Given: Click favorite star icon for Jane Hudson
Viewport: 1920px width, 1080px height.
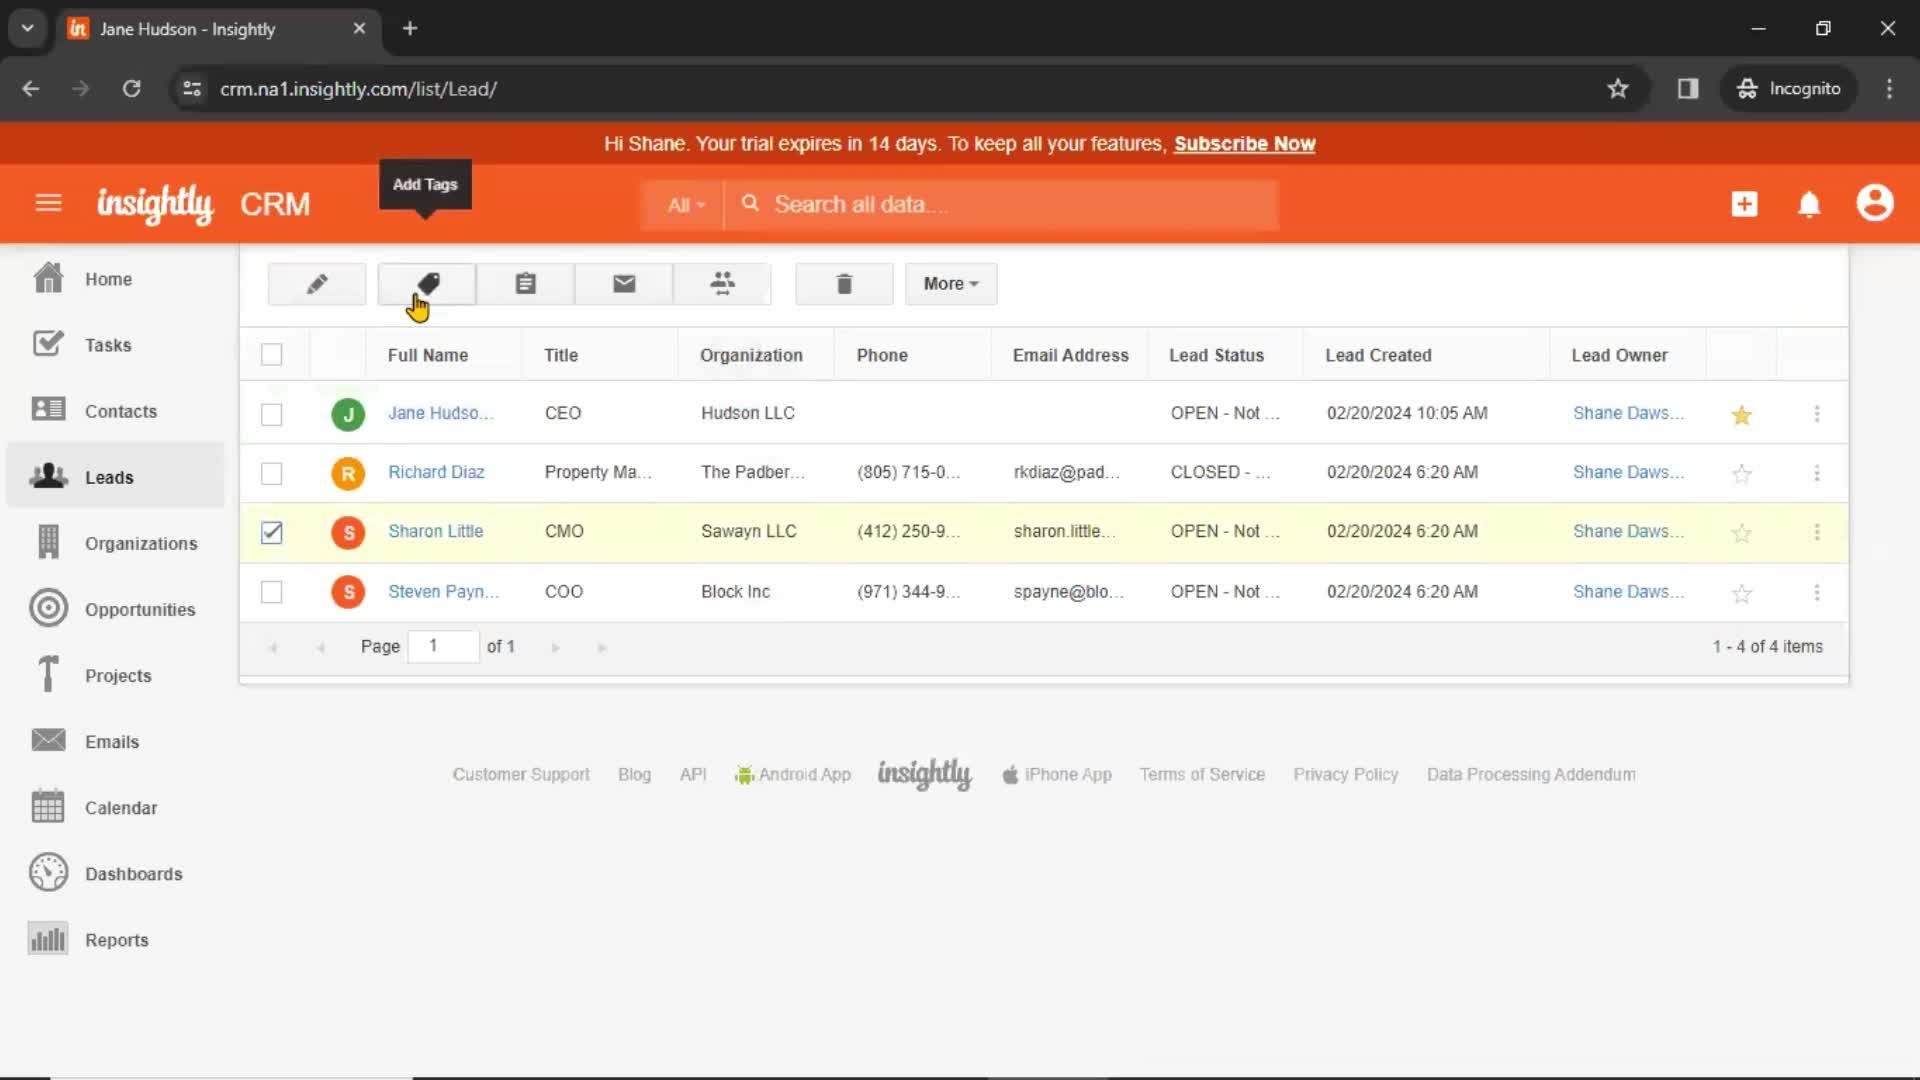Looking at the screenshot, I should (x=1742, y=413).
